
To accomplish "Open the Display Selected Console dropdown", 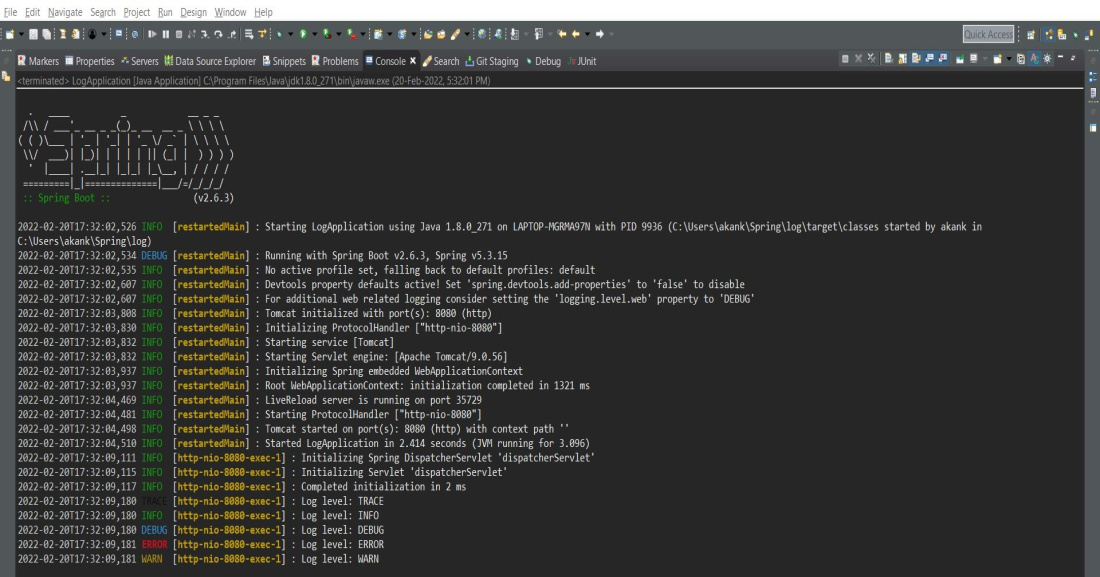I will pos(985,59).
